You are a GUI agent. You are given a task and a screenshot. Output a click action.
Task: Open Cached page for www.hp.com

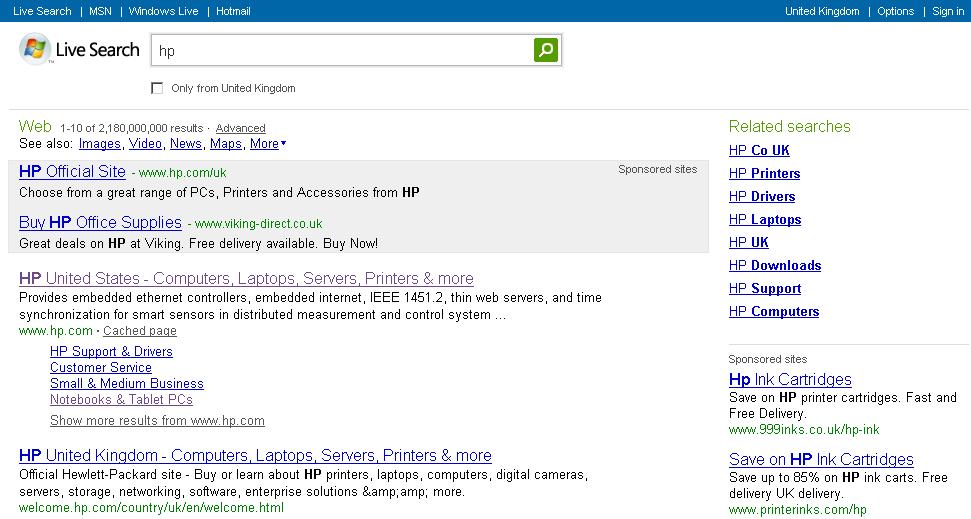point(140,331)
